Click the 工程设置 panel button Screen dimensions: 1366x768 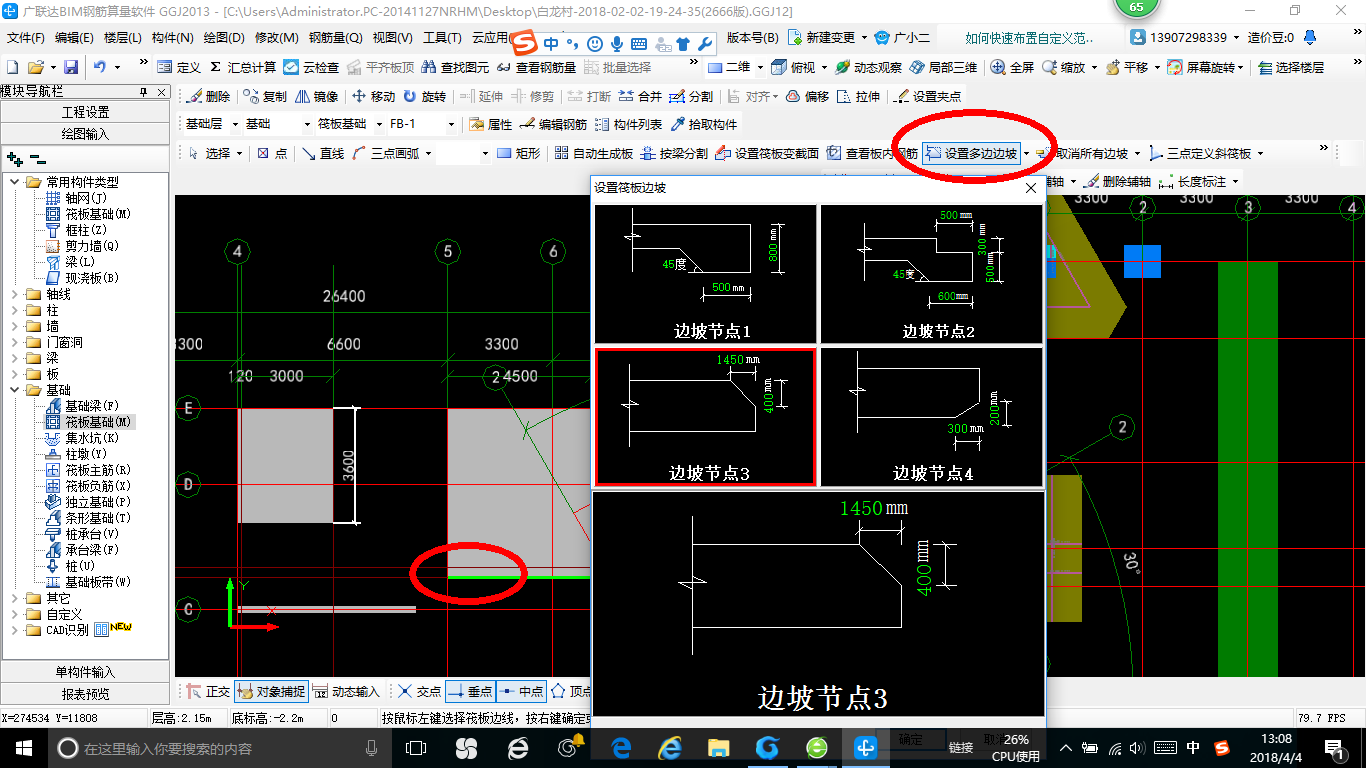pyautogui.click(x=85, y=112)
